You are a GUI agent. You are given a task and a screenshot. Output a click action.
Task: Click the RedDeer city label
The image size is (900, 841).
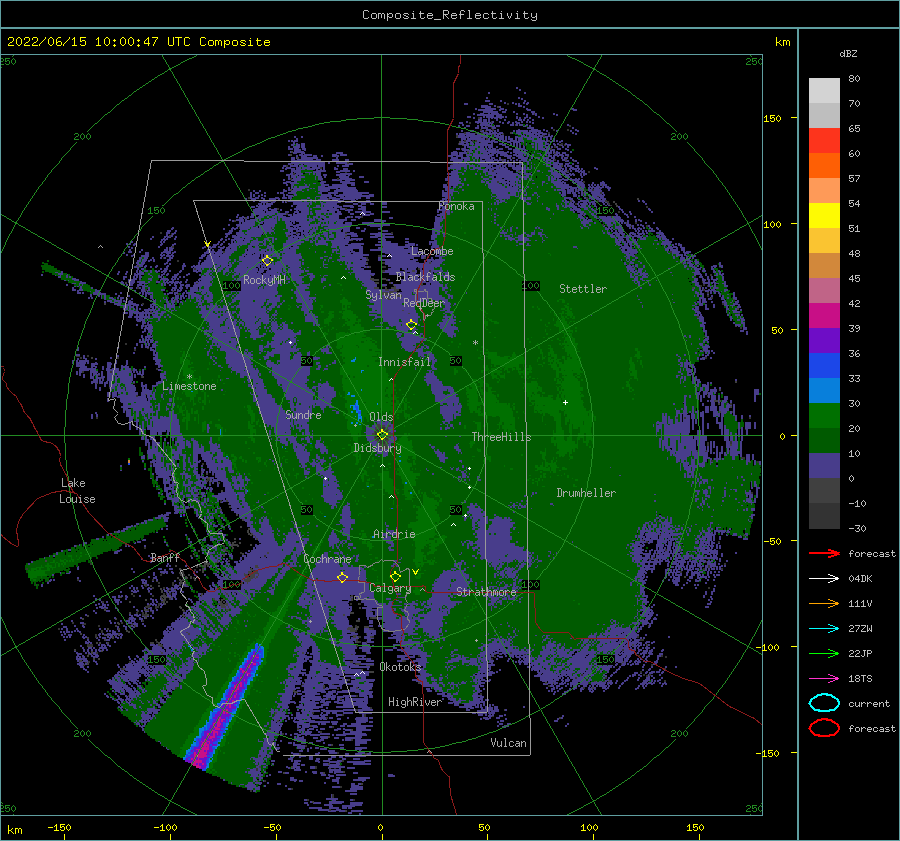(424, 303)
